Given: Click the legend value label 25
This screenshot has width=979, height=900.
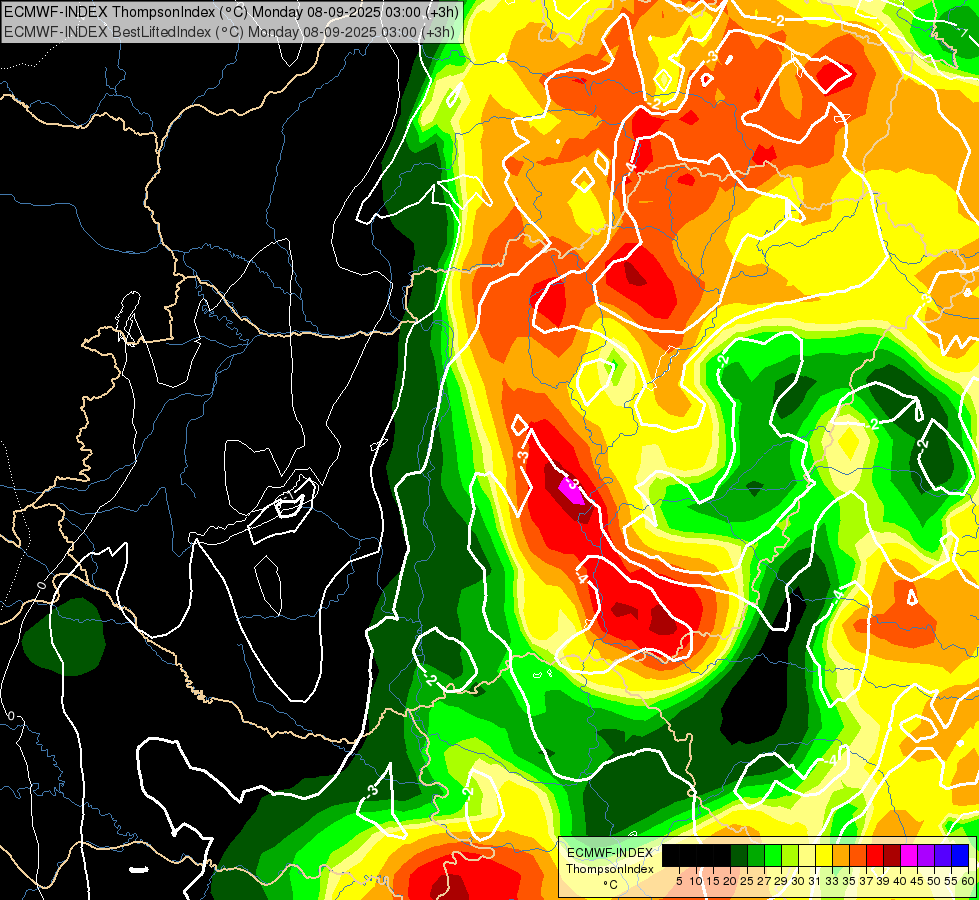Looking at the screenshot, I should tap(747, 881).
